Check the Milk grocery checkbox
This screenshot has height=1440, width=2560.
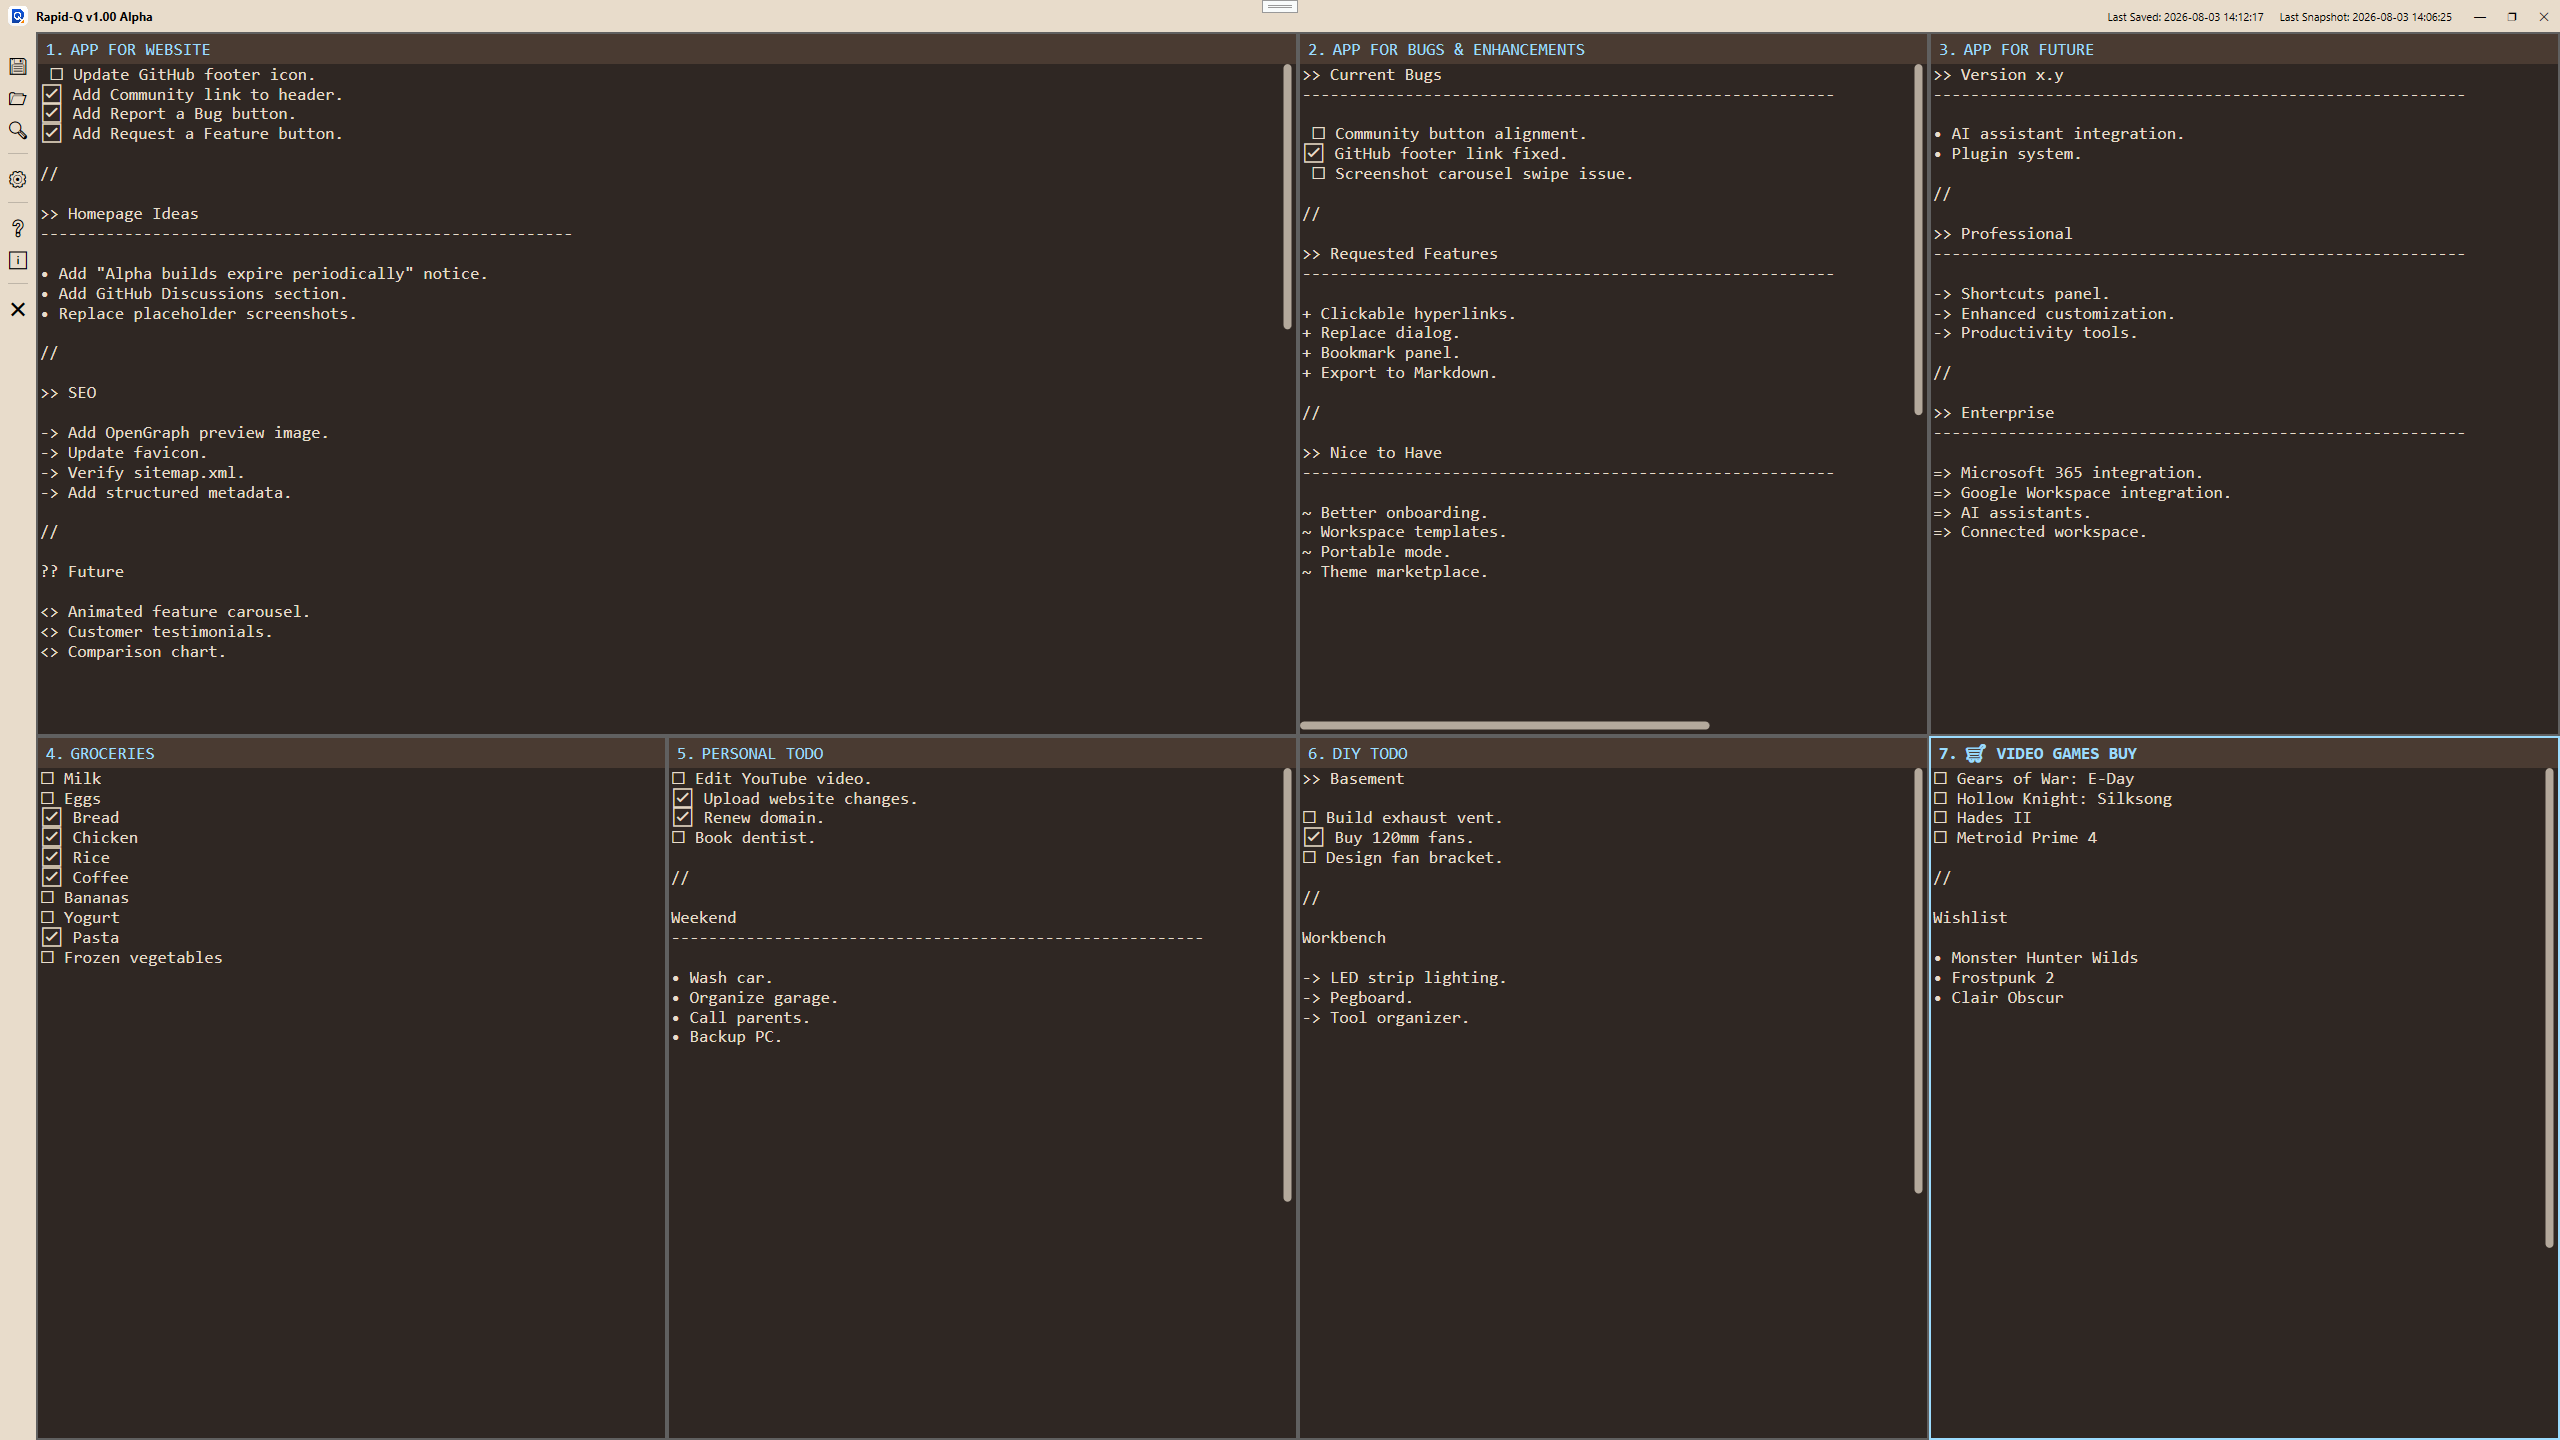(x=47, y=778)
